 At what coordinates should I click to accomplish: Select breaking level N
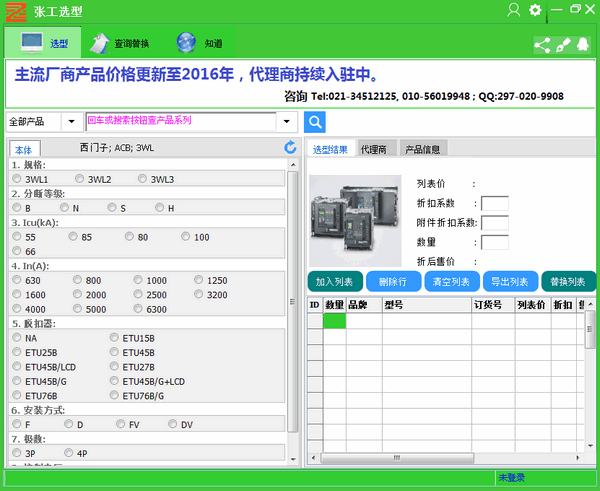(x=64, y=207)
